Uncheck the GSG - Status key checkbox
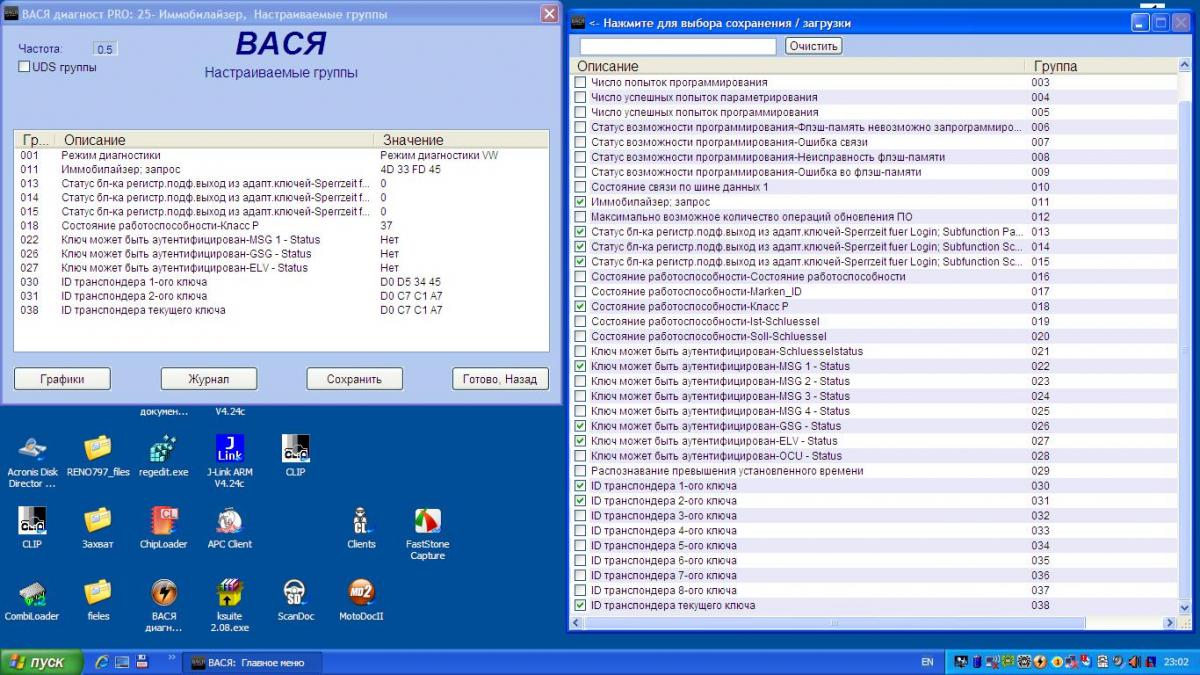The image size is (1200, 675). 580,426
